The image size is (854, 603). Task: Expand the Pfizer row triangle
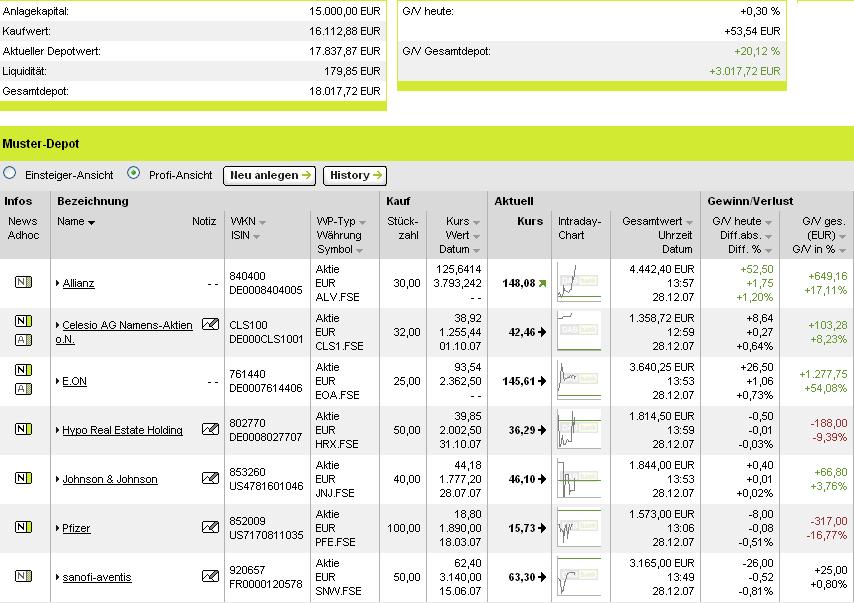[58, 528]
